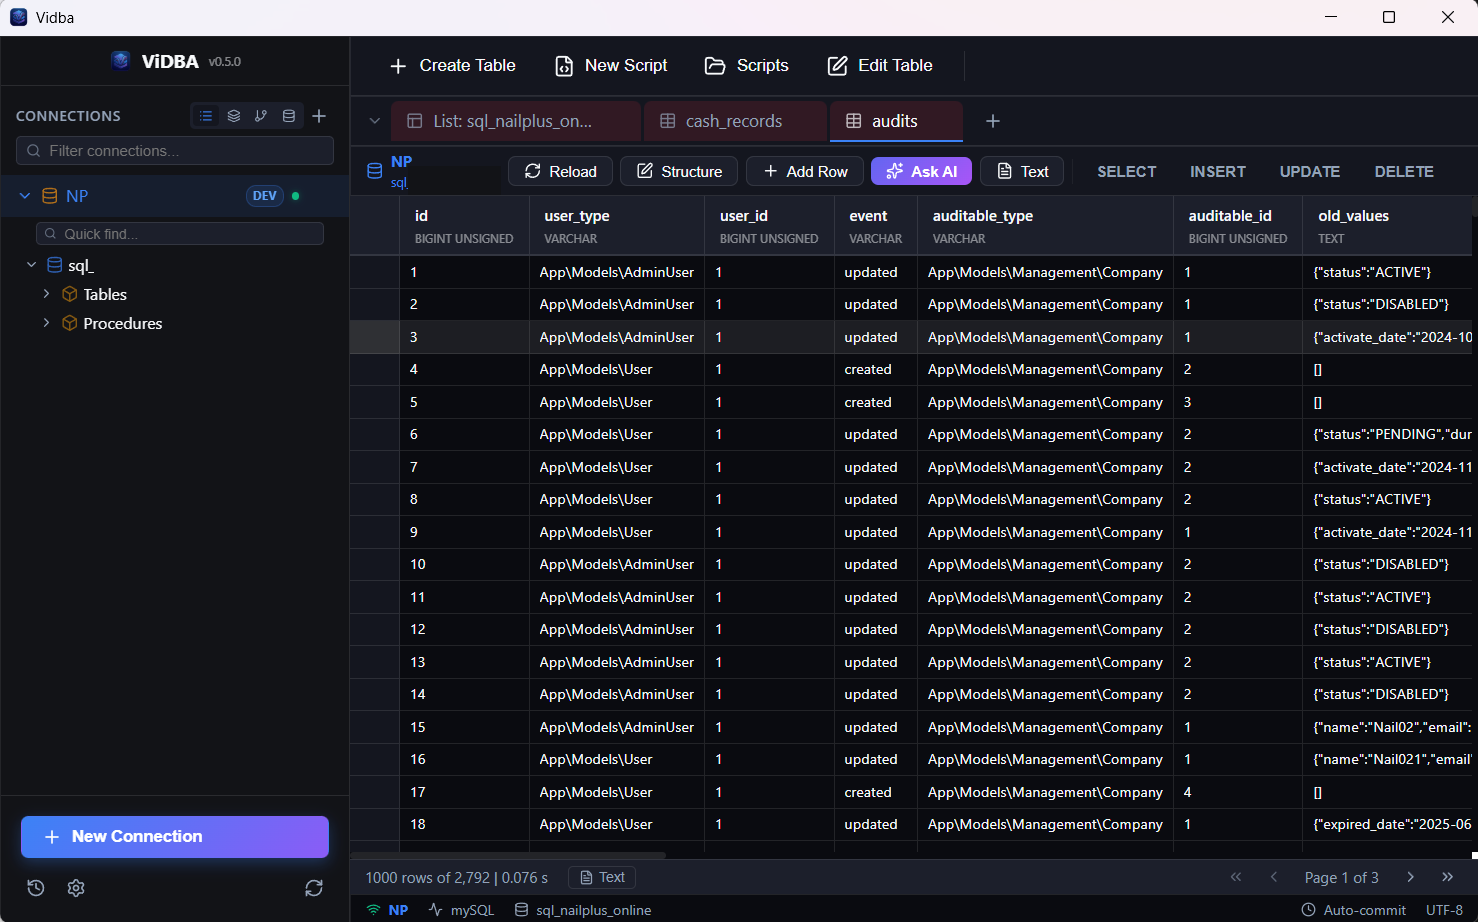1478x922 pixels.
Task: Click the auditable_type column header
Action: 1045,225
